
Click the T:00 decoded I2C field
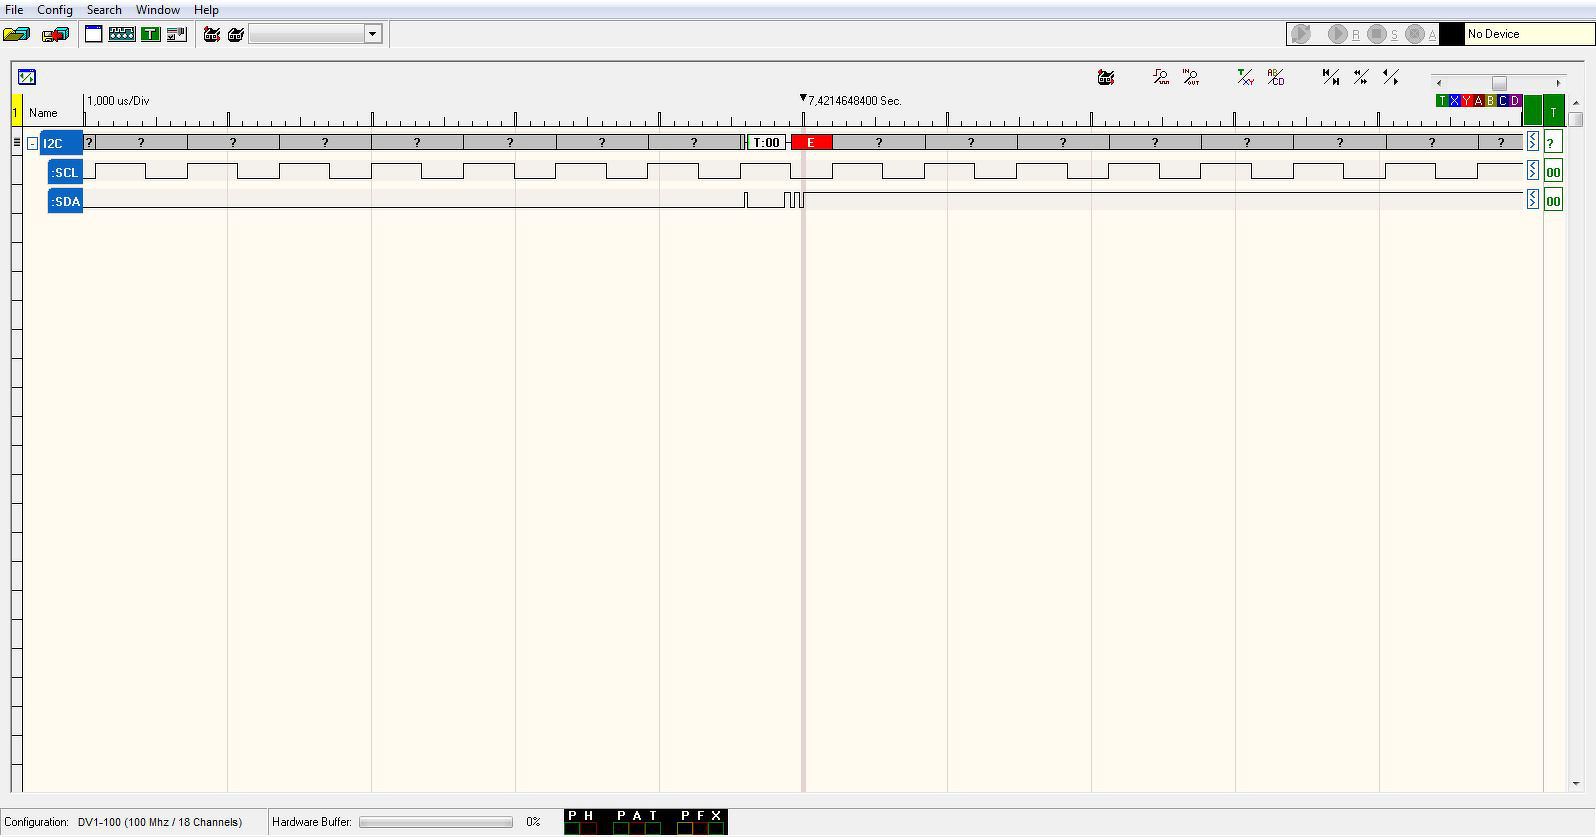(767, 143)
